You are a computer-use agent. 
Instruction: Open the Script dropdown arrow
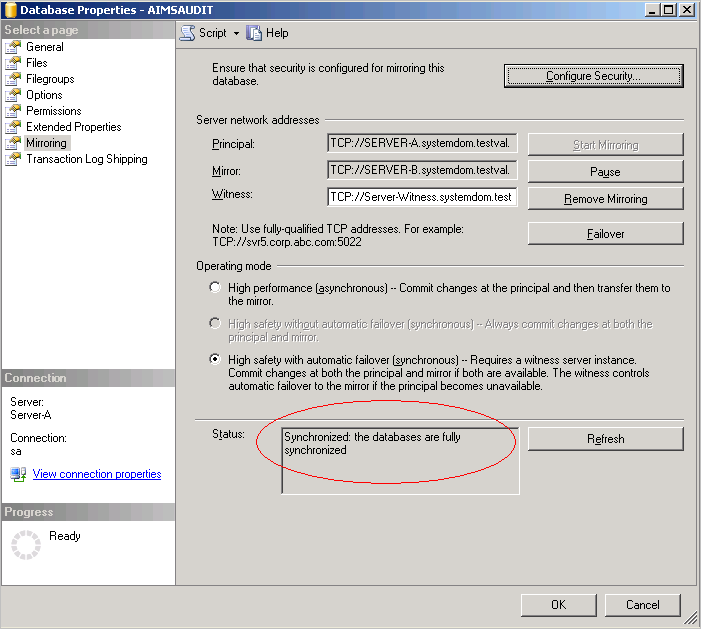[236, 33]
